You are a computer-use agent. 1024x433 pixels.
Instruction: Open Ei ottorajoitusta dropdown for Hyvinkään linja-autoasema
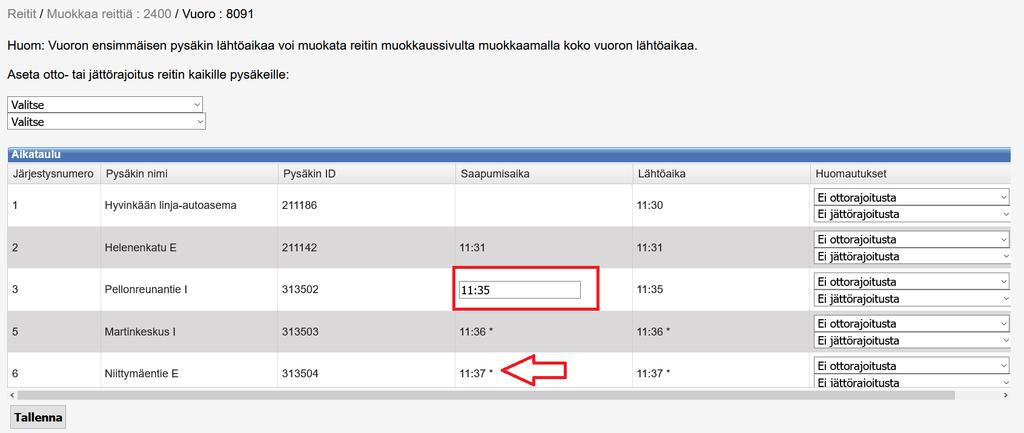(x=911, y=197)
